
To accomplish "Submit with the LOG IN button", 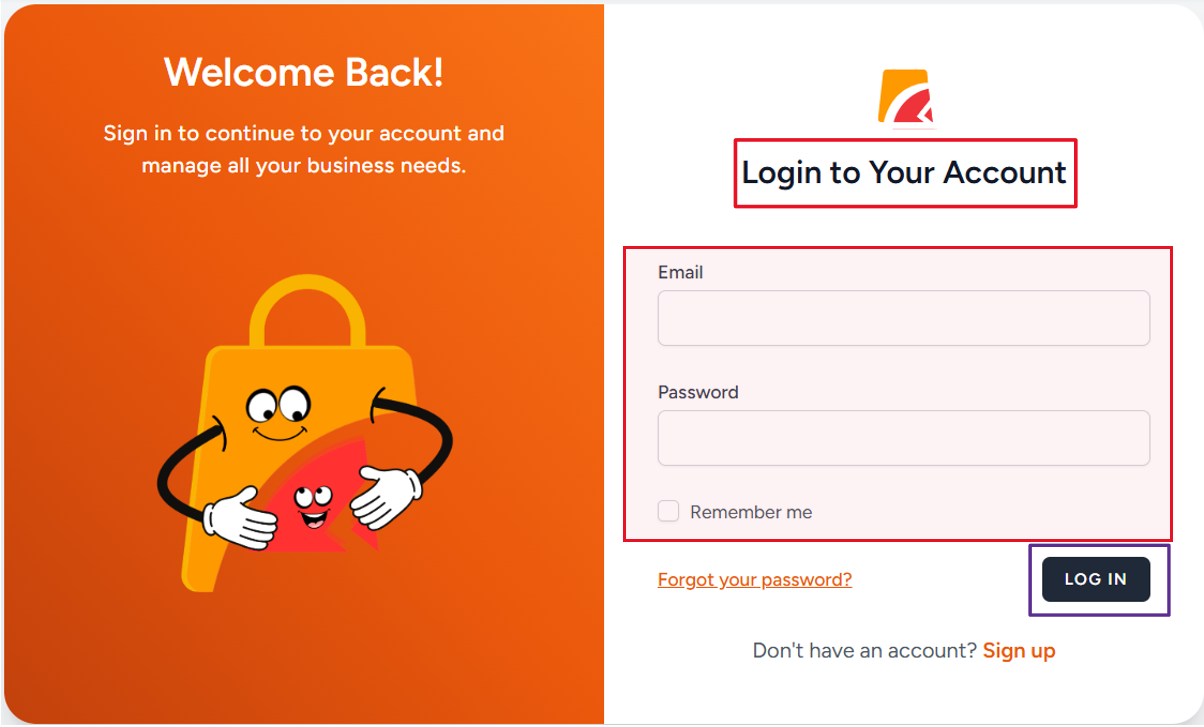I will [1096, 579].
